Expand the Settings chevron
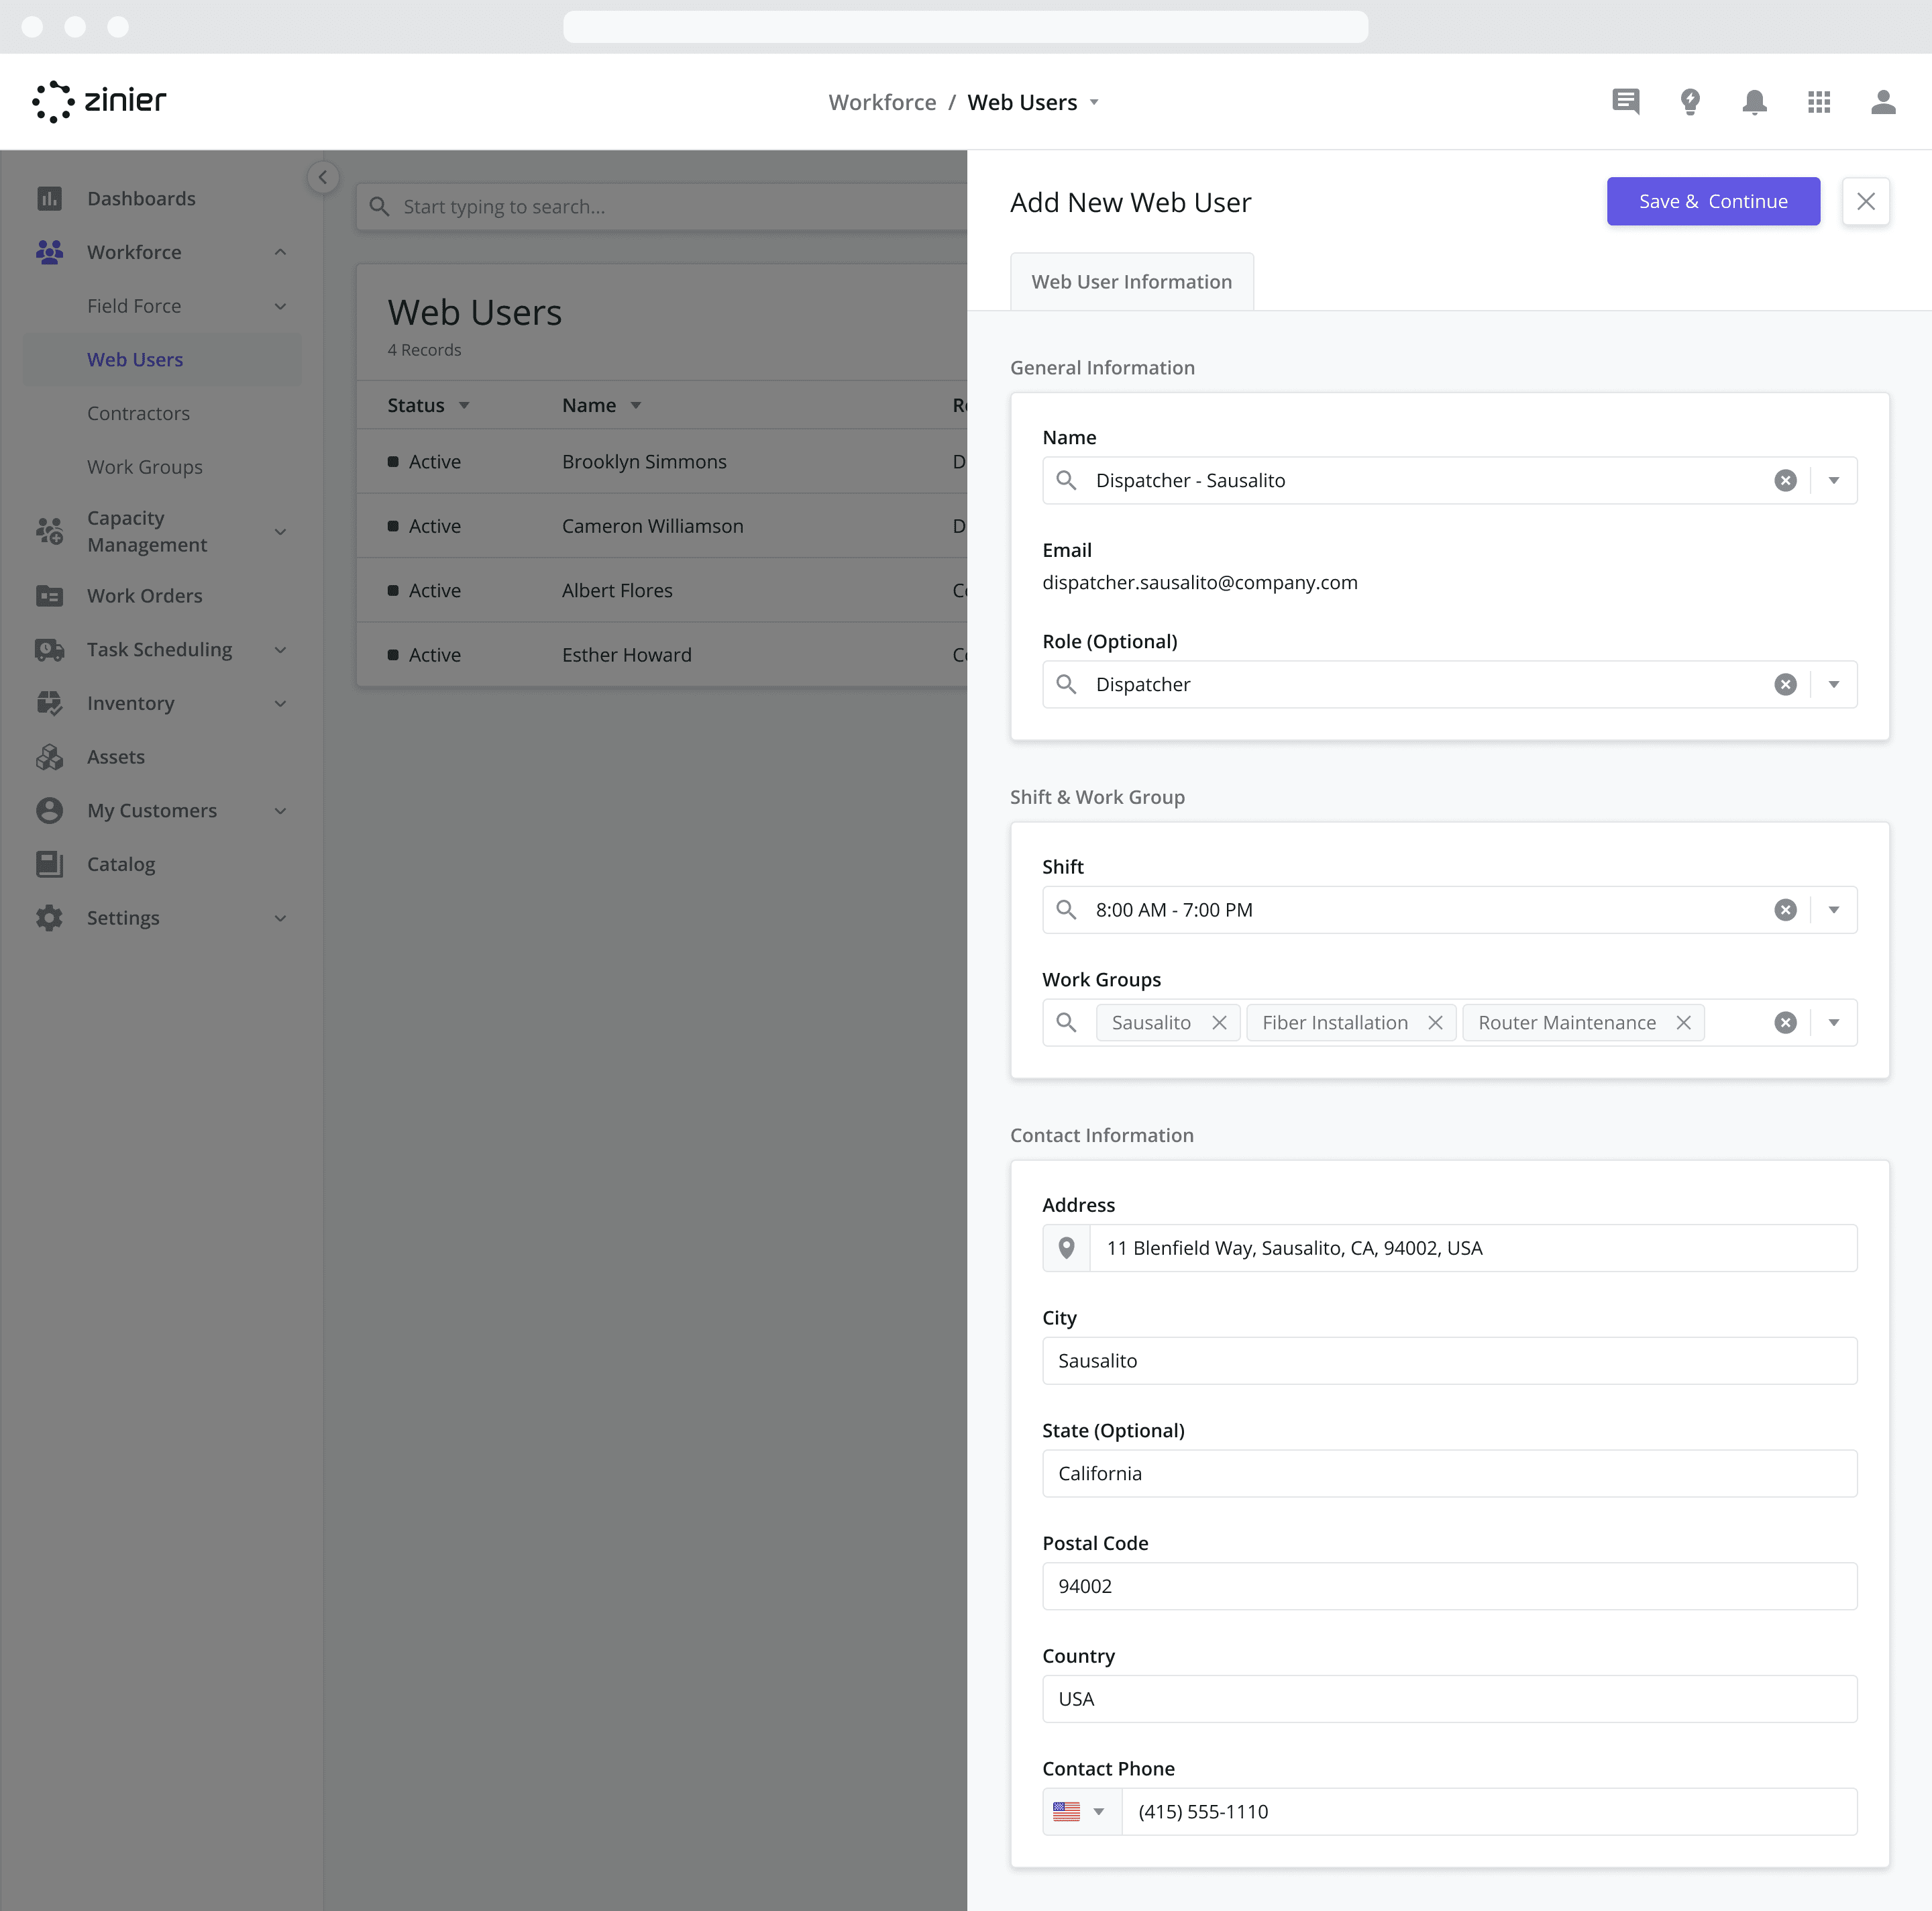 [280, 918]
